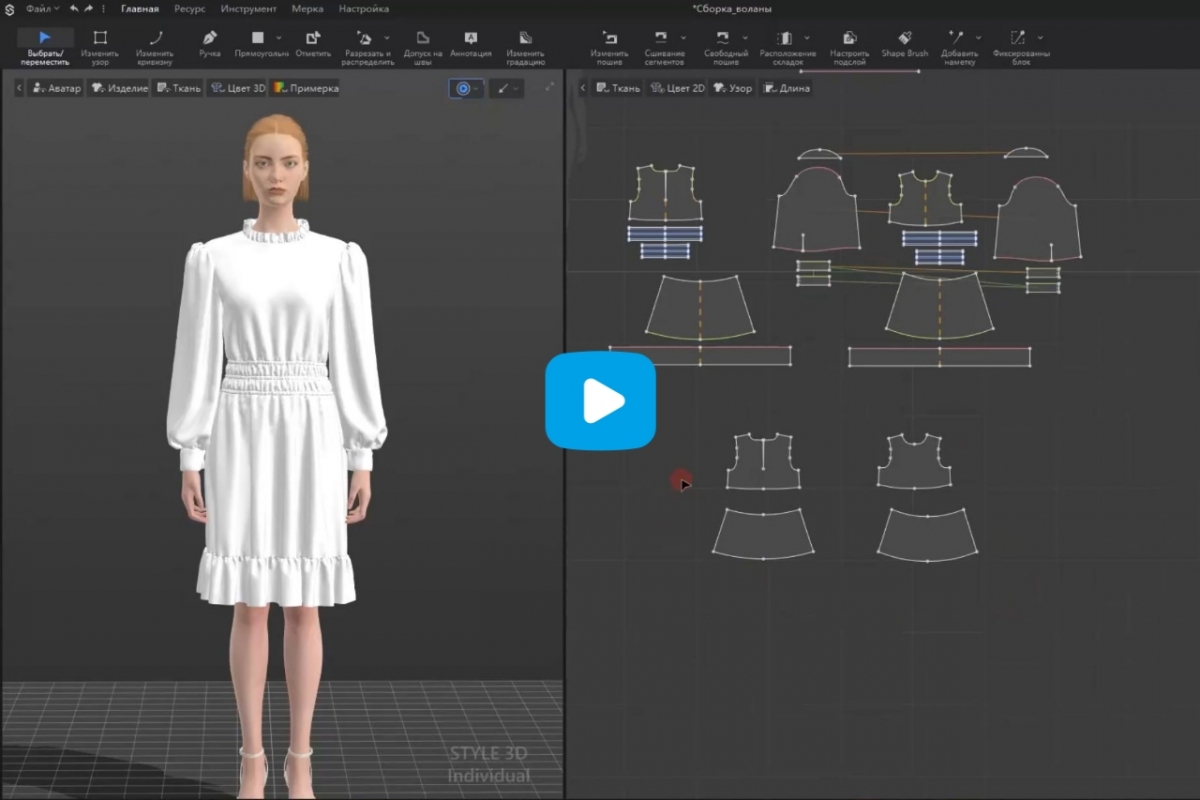Activate the Изменить узор tool
Image resolution: width=1200 pixels, height=800 pixels.
tap(100, 46)
